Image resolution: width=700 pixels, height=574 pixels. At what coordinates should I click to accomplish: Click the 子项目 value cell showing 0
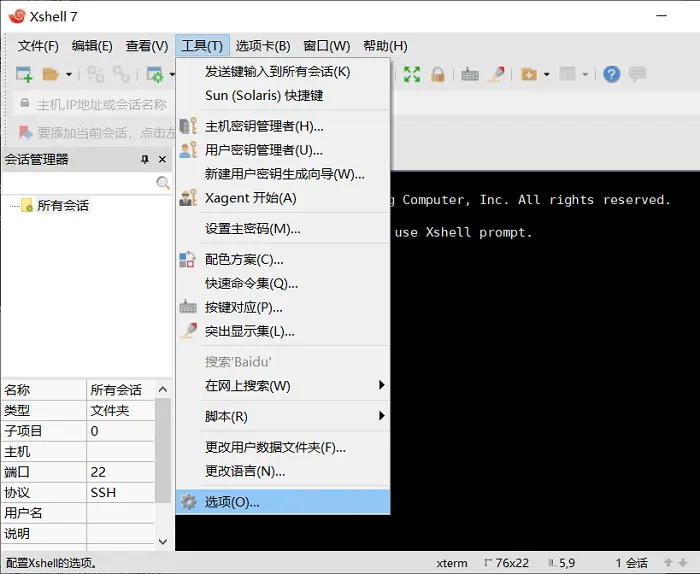coord(120,431)
